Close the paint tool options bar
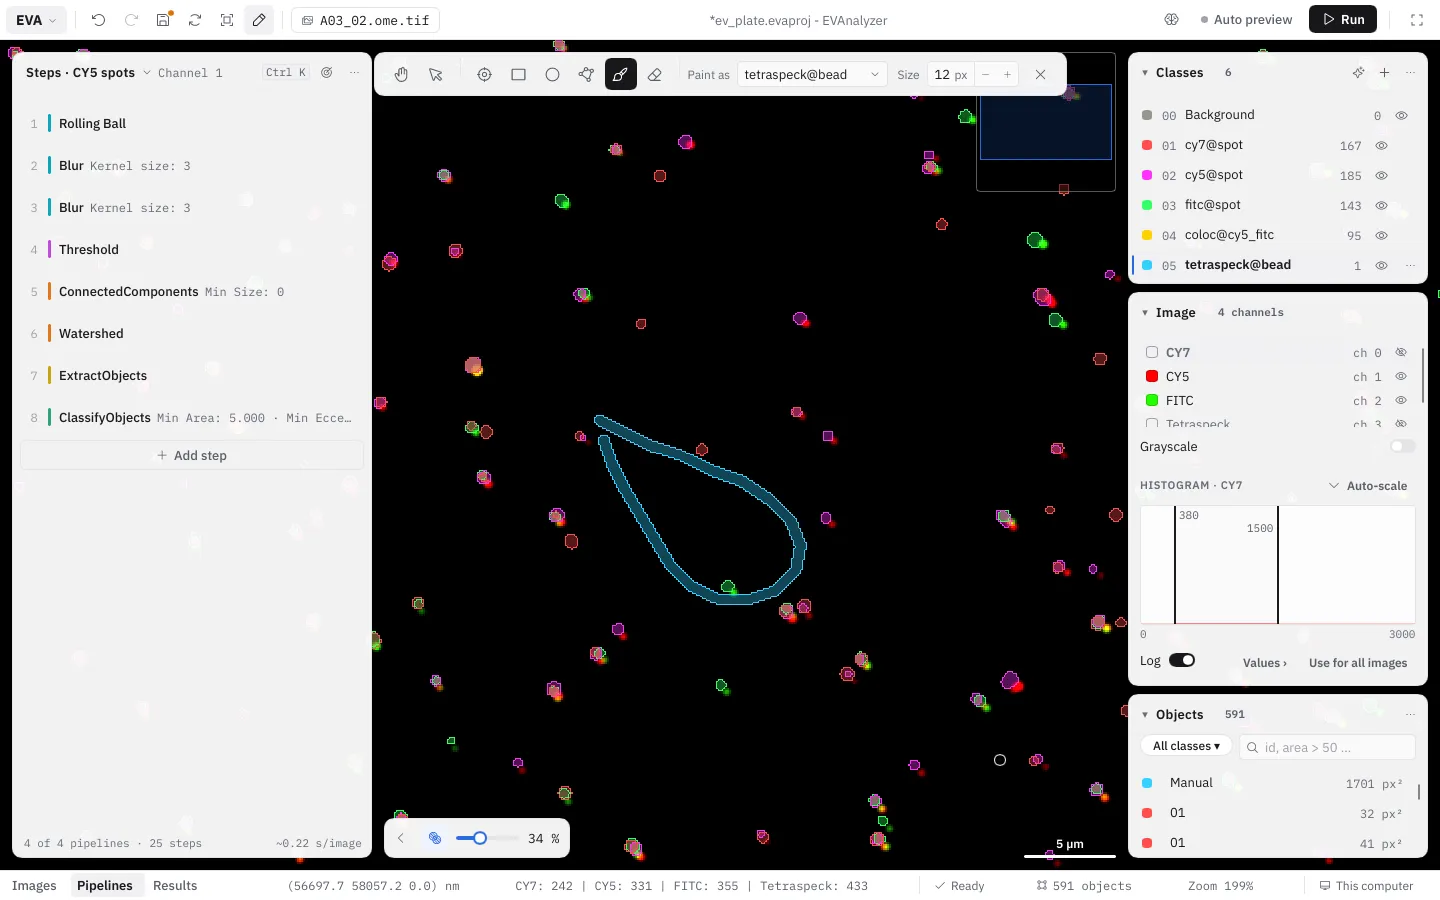Image resolution: width=1440 pixels, height=900 pixels. coord(1040,75)
